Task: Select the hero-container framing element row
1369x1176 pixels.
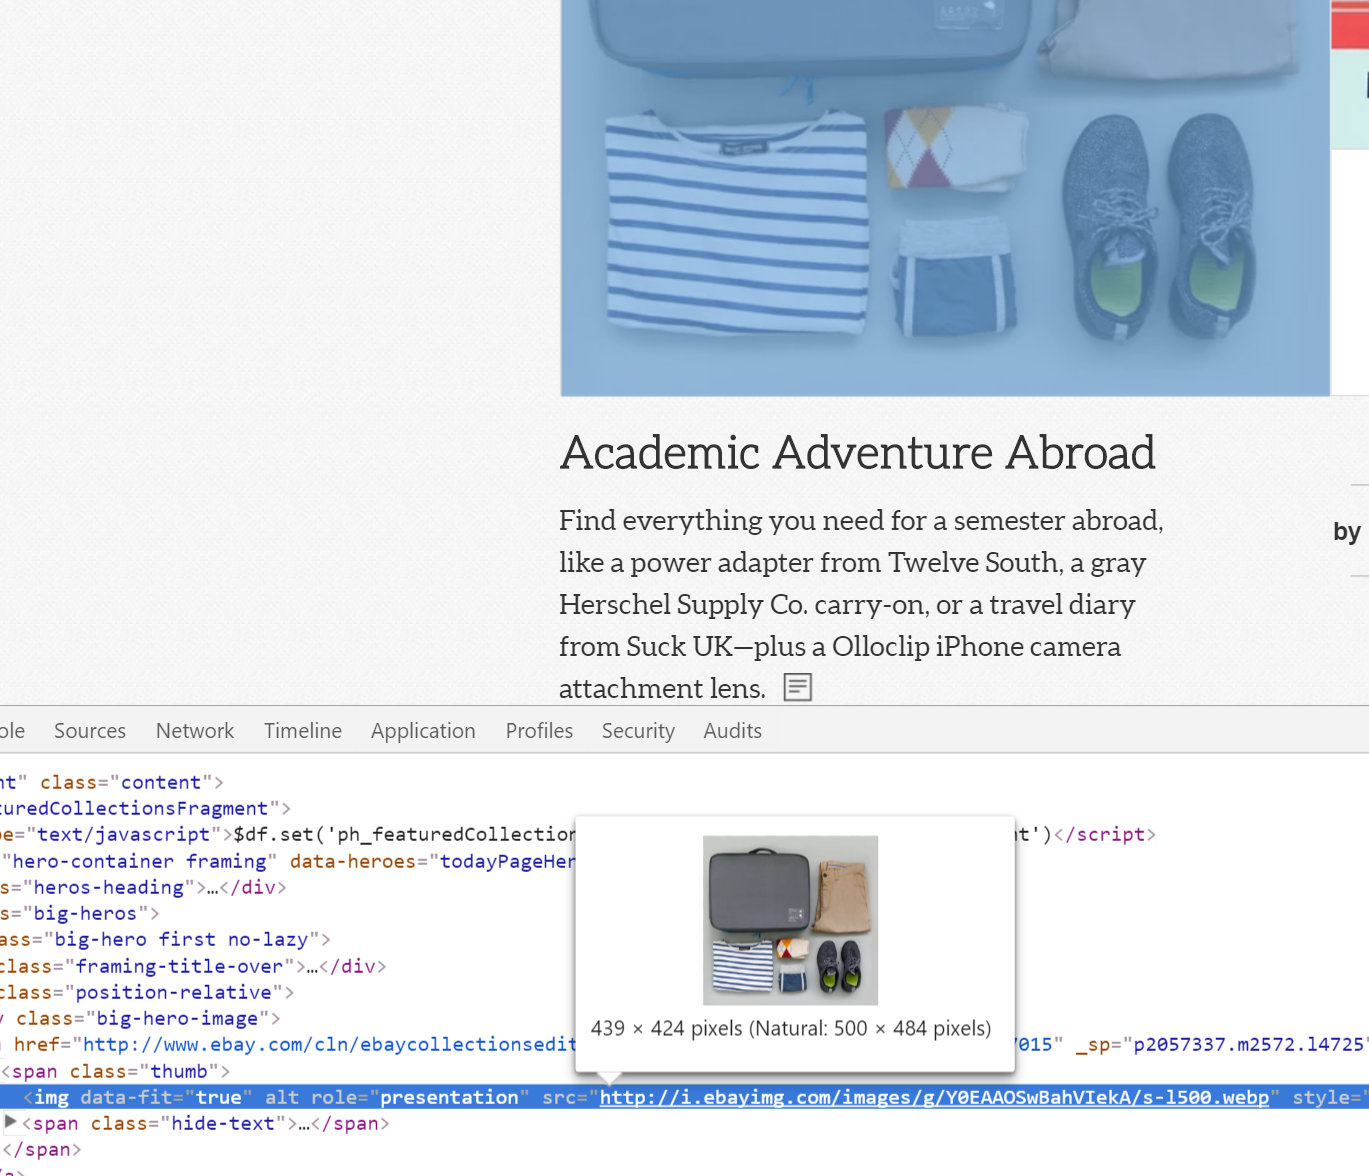Action: coord(288,861)
